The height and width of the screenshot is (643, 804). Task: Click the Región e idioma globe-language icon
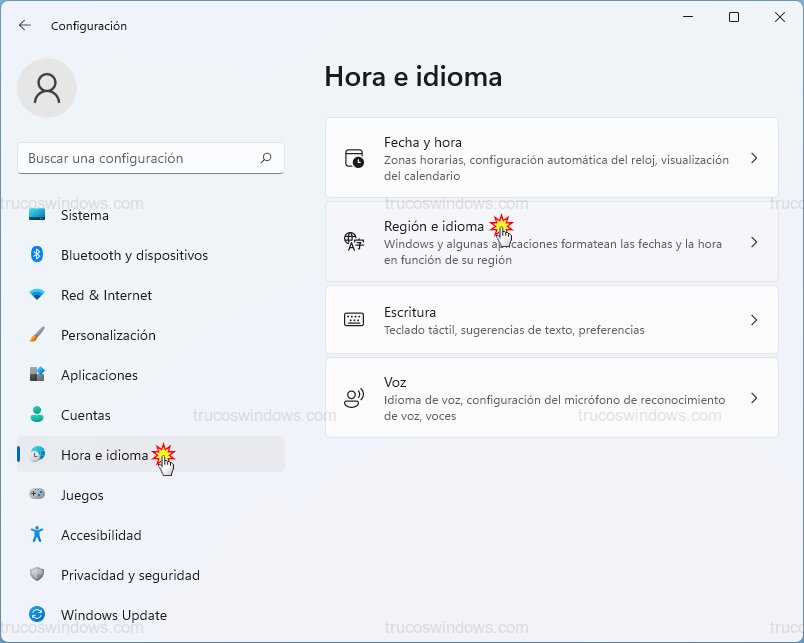coord(355,242)
